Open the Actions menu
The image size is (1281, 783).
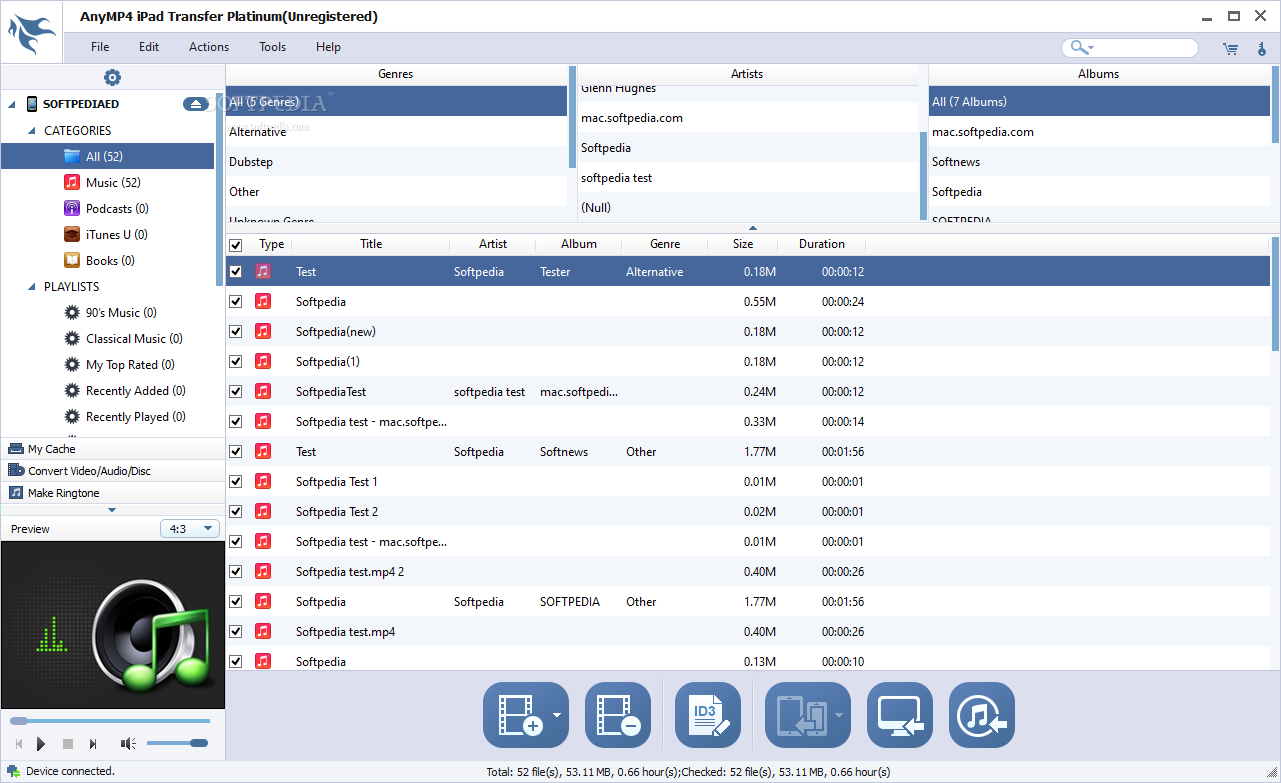pyautogui.click(x=209, y=47)
